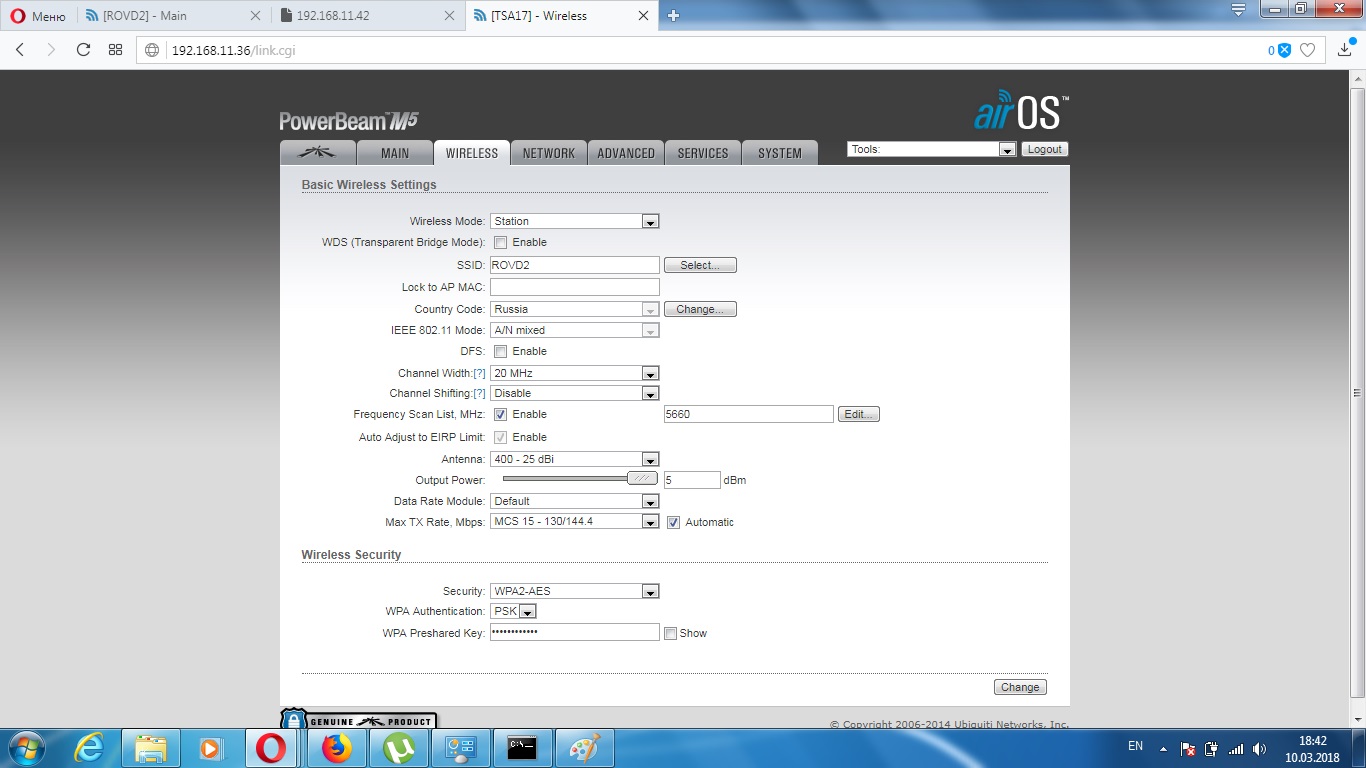Open Channel Width help link

[x=479, y=373]
